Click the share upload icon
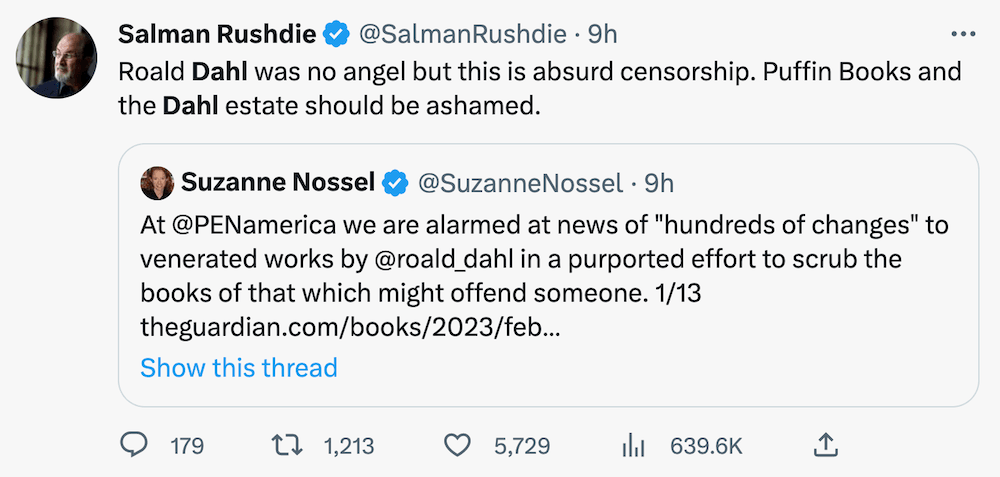The width and height of the screenshot is (1000, 477). coord(828,445)
